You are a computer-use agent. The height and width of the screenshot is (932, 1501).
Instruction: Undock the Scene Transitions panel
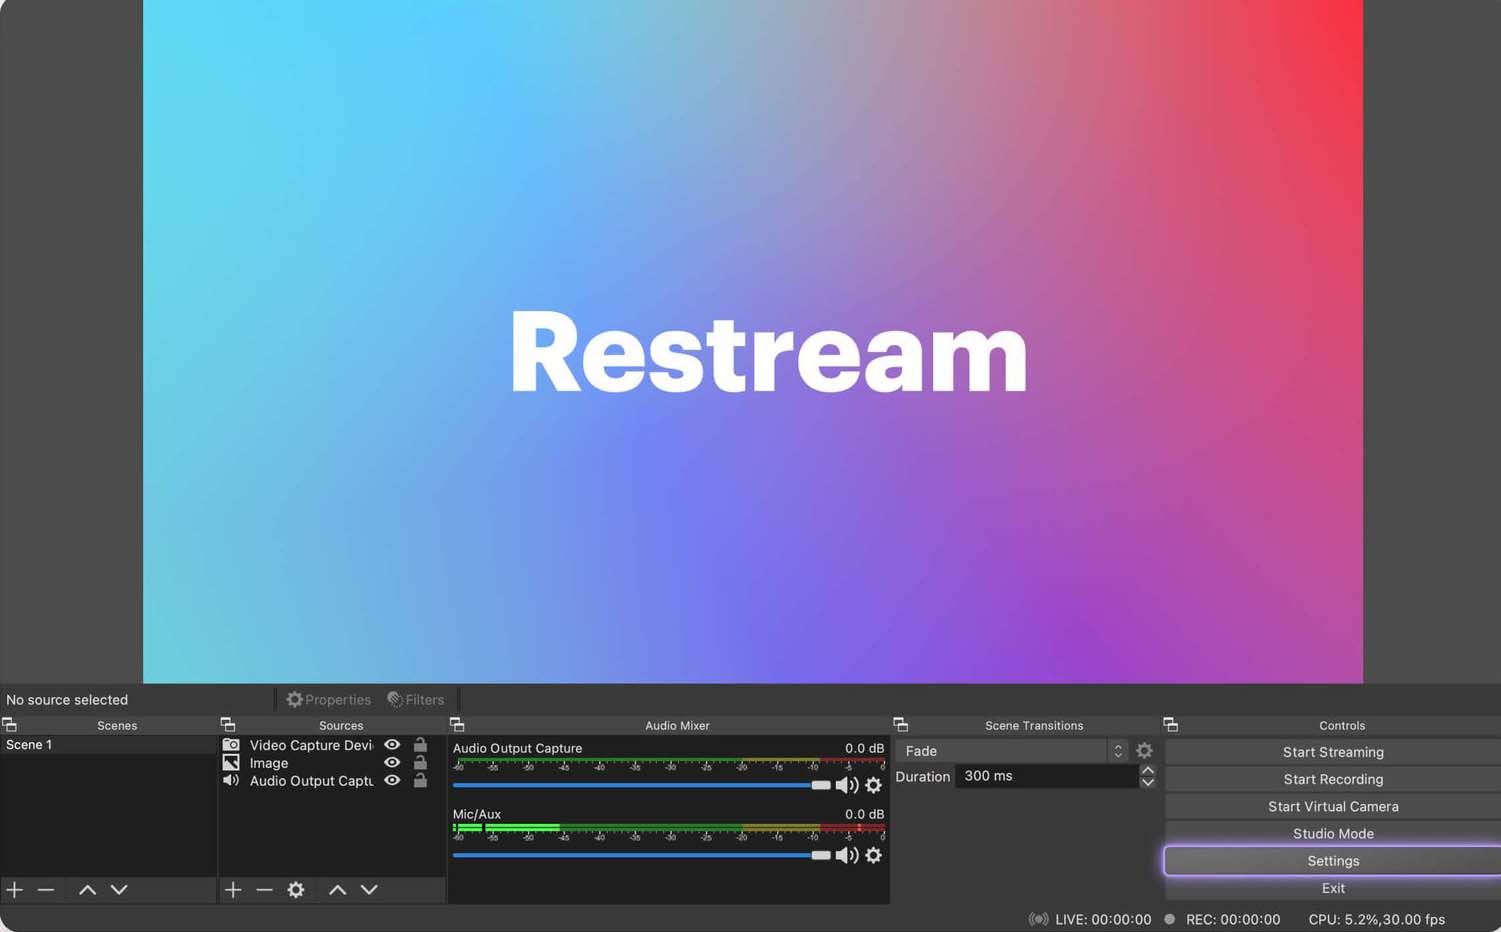(901, 725)
